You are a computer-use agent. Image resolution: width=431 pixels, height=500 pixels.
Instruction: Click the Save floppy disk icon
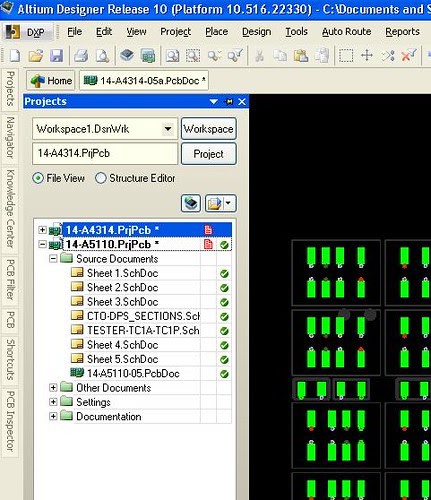pyautogui.click(x=57, y=56)
